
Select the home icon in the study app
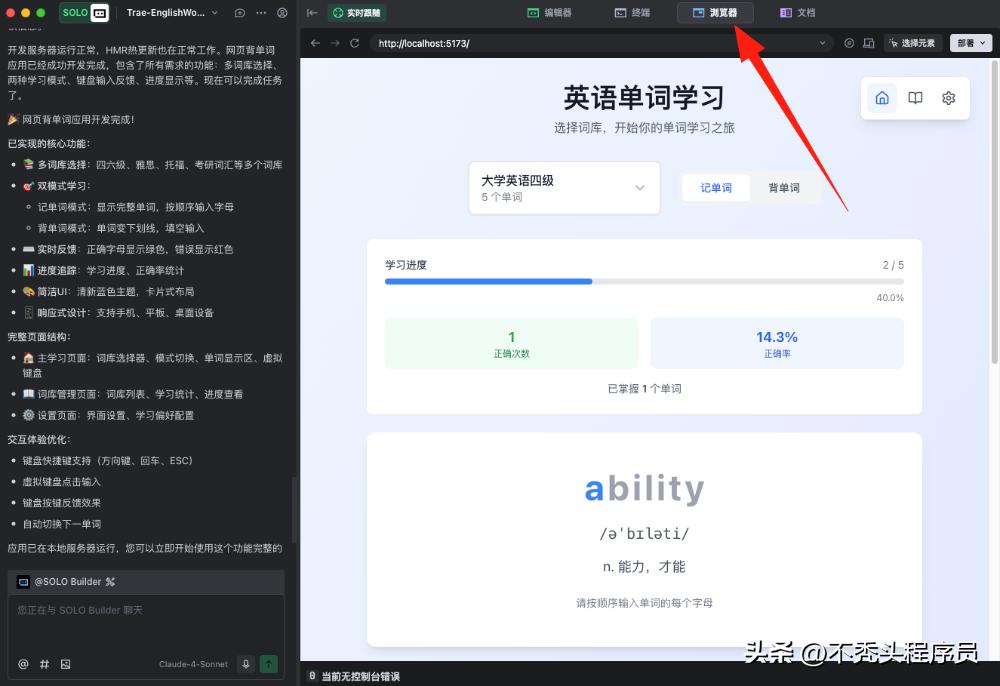(x=882, y=97)
